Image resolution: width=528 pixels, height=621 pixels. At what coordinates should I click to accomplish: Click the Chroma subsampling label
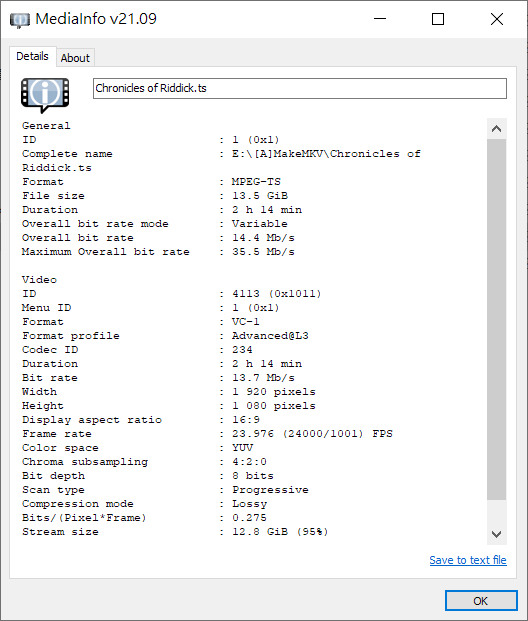85,462
